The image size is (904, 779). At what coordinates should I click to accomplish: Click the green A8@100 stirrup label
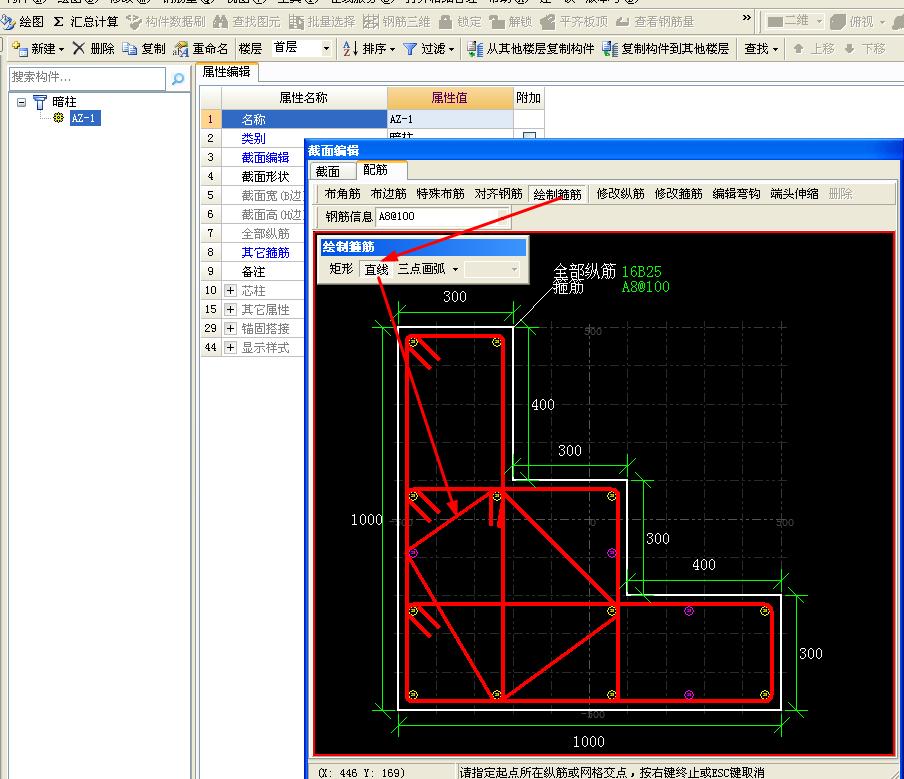646,287
